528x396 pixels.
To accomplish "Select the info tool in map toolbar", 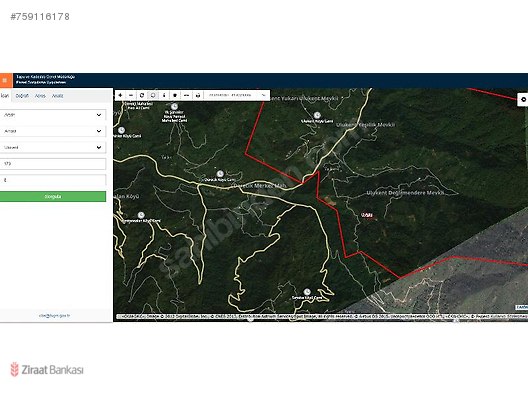I will 164,95.
